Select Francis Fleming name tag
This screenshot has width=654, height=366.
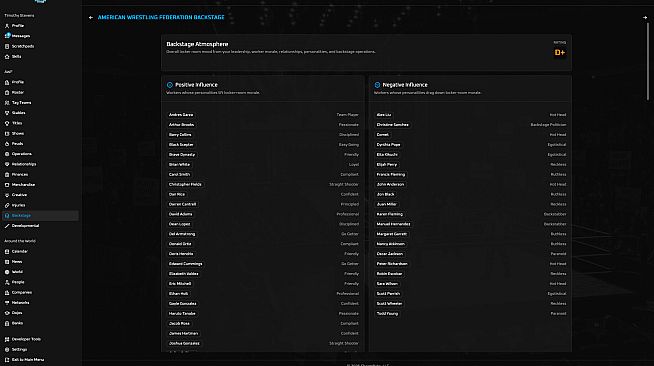click(391, 174)
